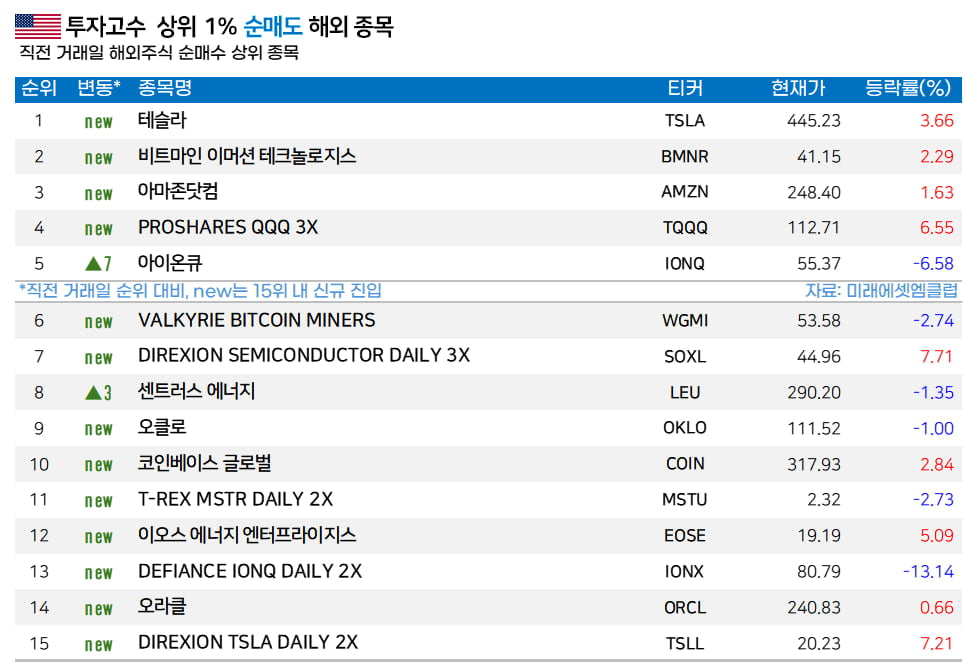The image size is (964, 663).
Task: Click the new badge beside 코인베이스 글로벌
Action: tap(98, 465)
